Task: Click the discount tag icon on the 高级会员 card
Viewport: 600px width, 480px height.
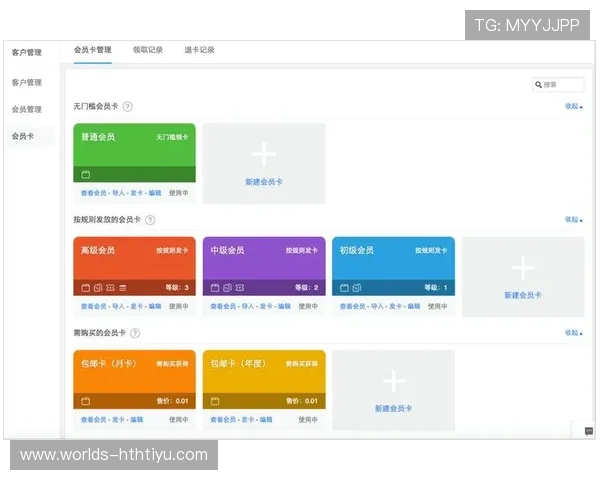Action: click(98, 288)
